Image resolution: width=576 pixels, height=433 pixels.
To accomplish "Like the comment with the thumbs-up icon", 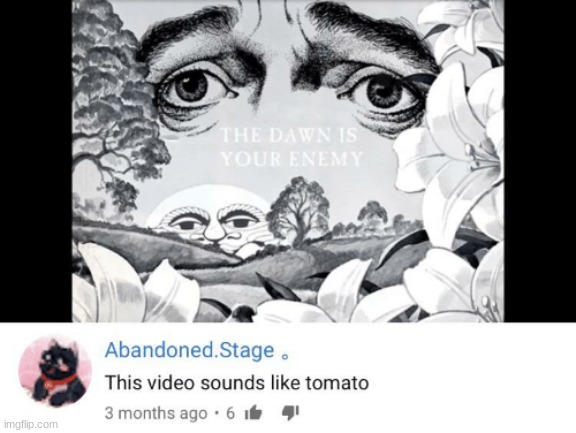I will point(253,412).
